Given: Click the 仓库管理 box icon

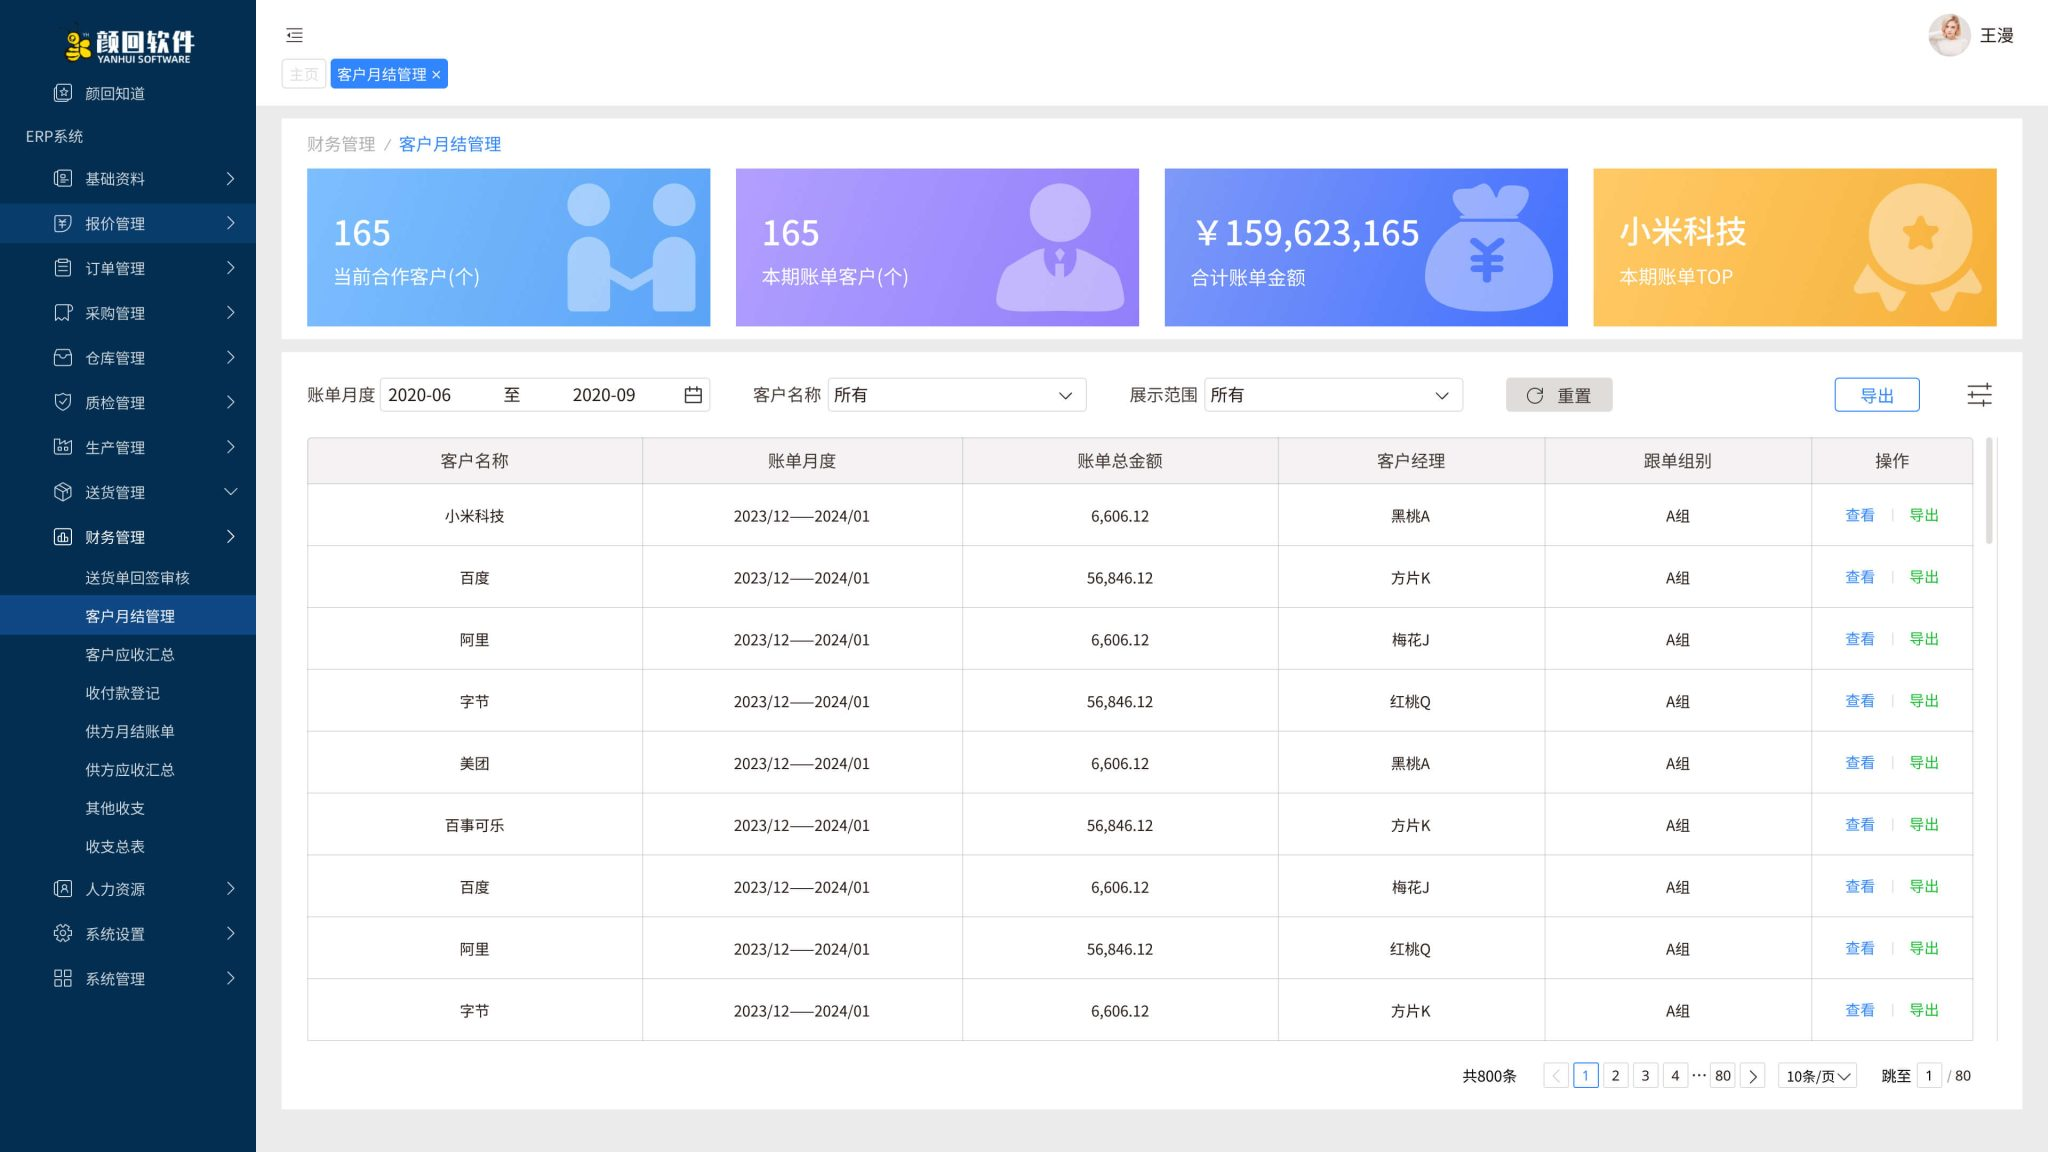Looking at the screenshot, I should pos(62,357).
